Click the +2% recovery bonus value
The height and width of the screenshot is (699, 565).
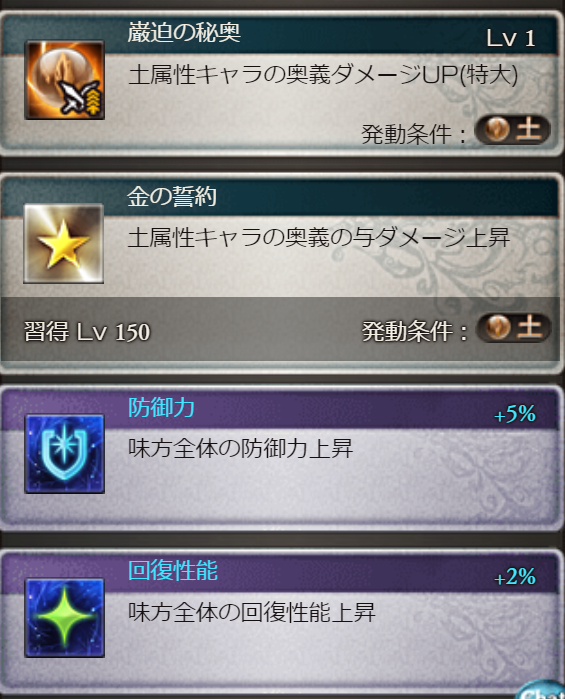(x=515, y=577)
